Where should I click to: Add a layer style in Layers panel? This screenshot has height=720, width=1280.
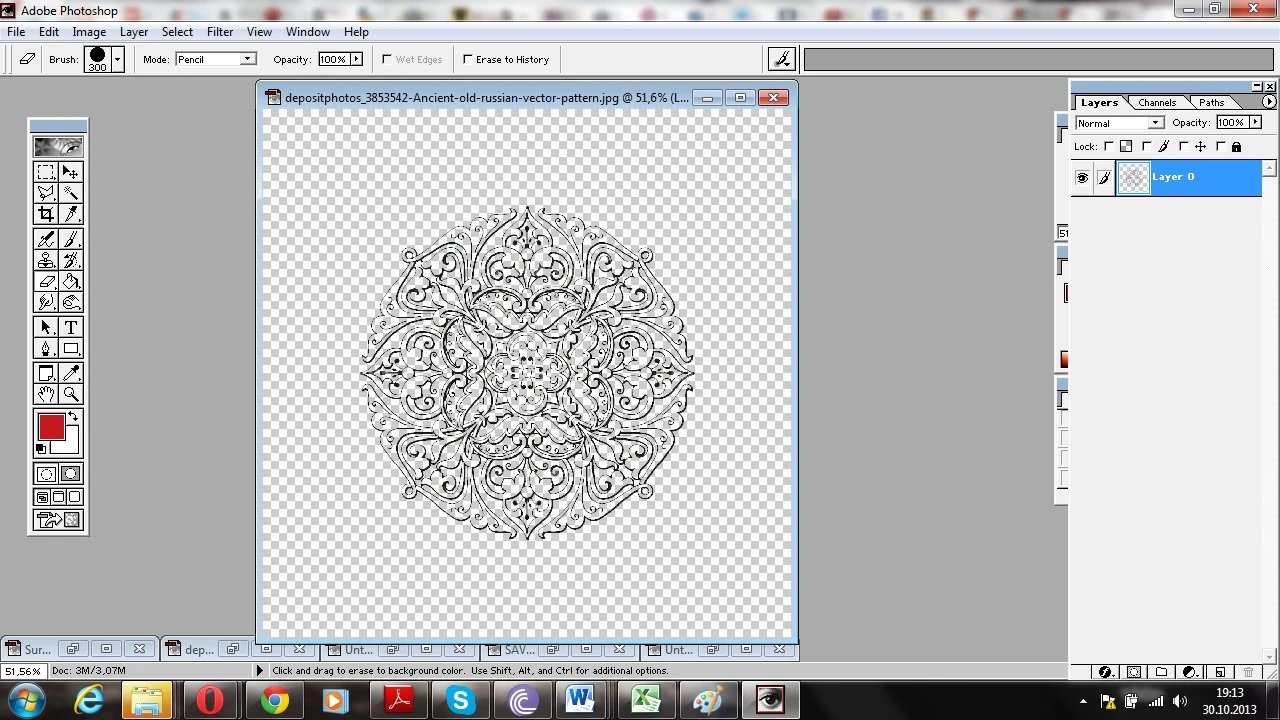[x=1105, y=672]
